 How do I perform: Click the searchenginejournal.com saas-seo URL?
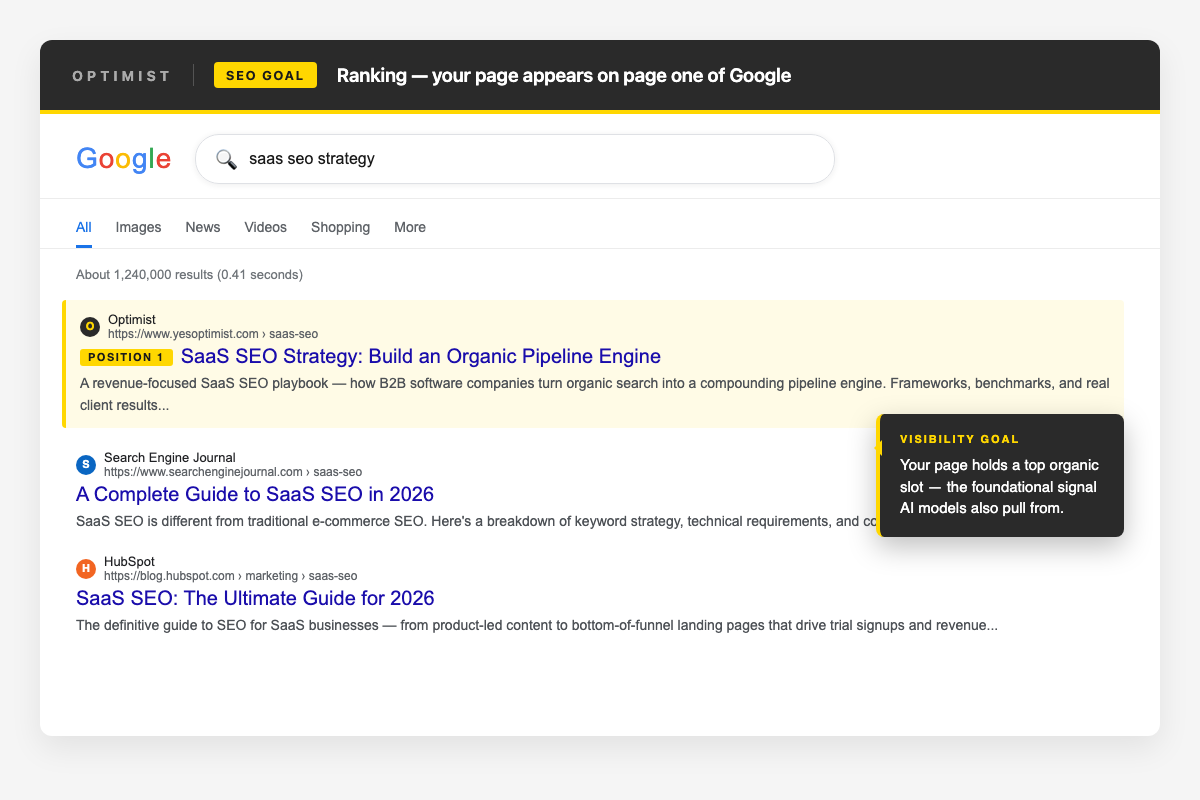[233, 472]
